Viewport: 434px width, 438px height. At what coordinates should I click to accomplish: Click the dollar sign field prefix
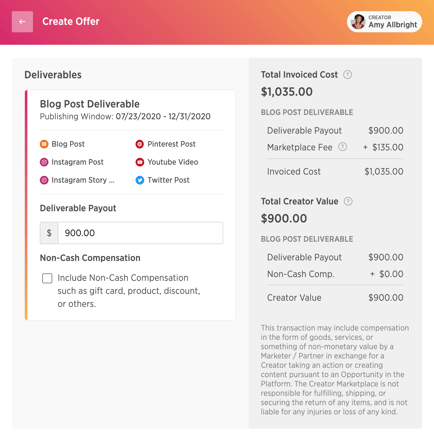(x=49, y=233)
